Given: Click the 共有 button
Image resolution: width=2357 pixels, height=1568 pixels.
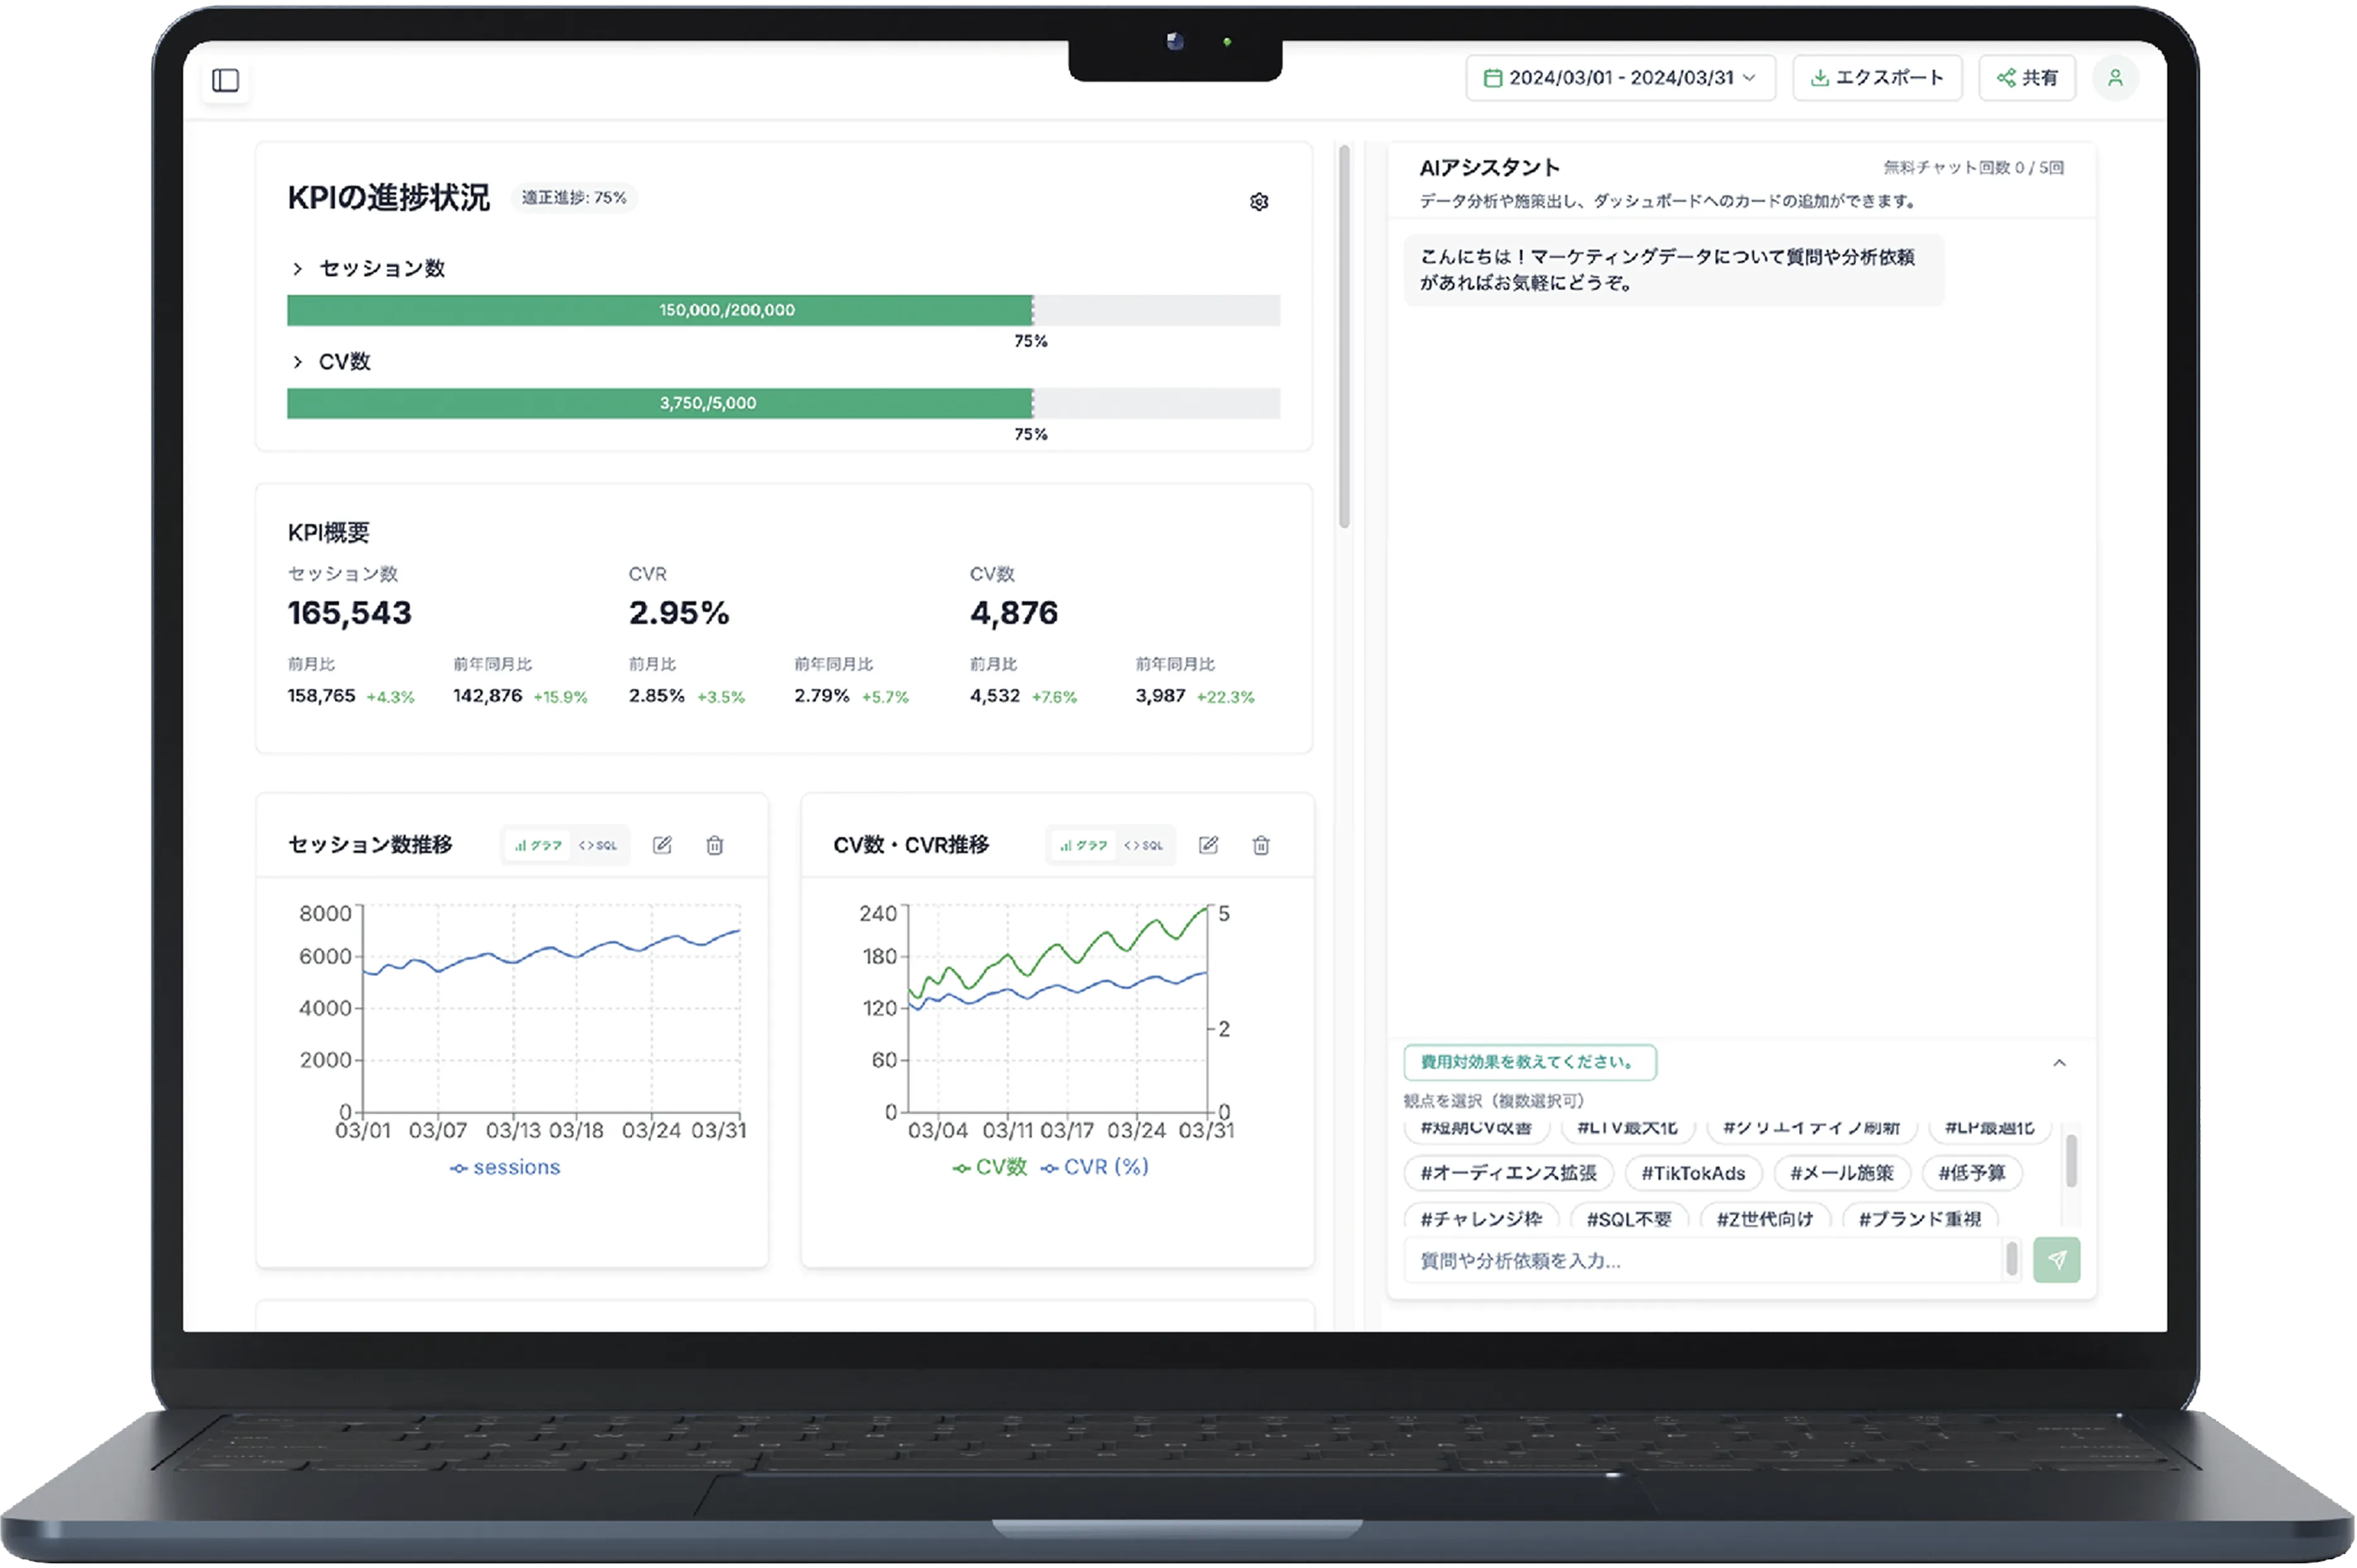Looking at the screenshot, I should (2027, 78).
